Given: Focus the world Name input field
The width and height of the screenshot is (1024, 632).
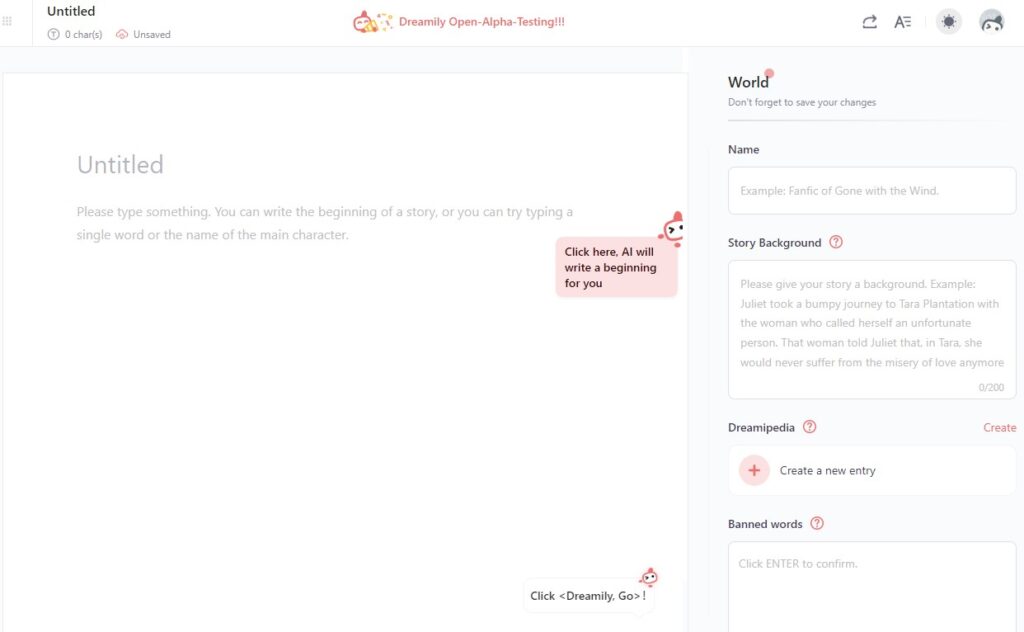Looking at the screenshot, I should (871, 191).
